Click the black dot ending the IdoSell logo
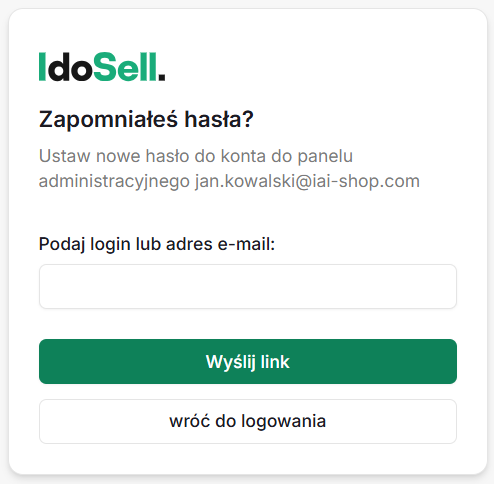 click(161, 77)
